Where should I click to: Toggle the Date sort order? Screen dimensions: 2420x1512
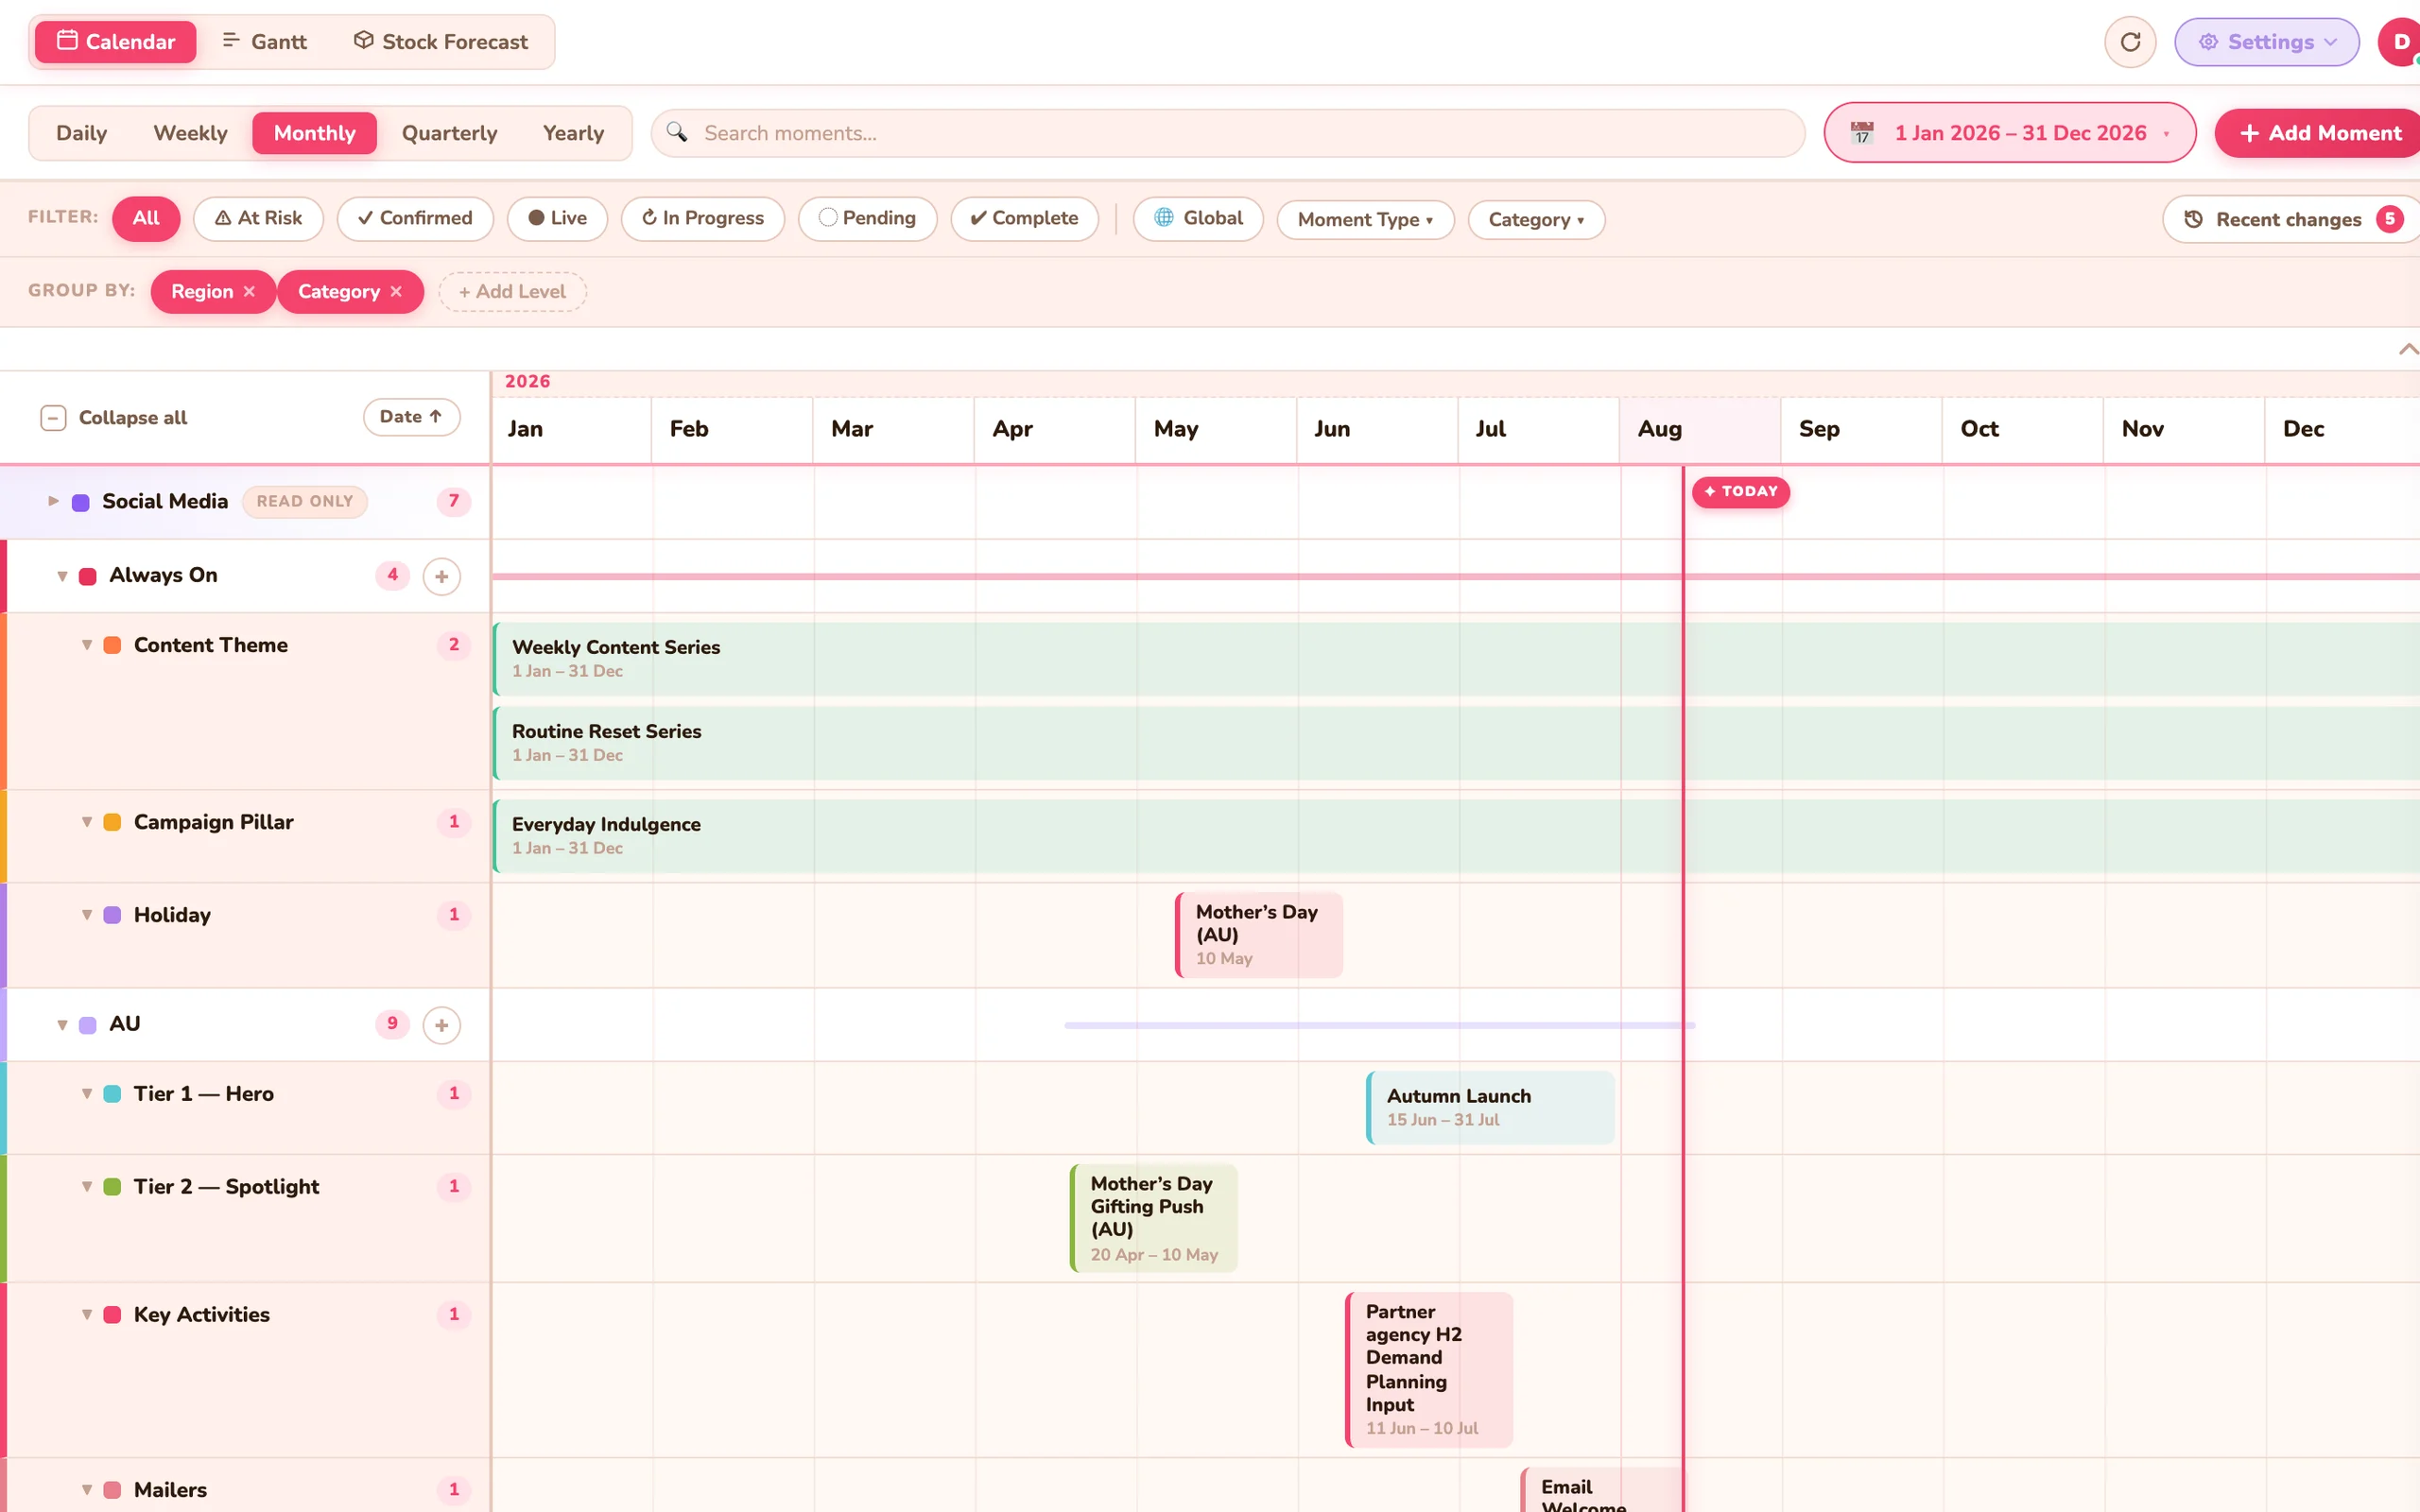(411, 417)
